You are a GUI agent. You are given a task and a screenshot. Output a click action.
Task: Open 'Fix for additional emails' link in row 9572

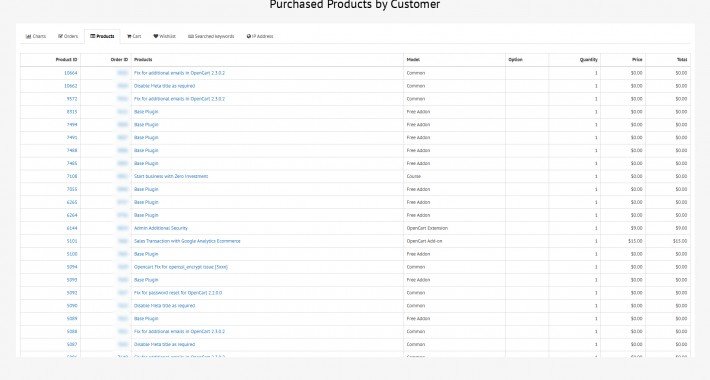click(x=179, y=99)
